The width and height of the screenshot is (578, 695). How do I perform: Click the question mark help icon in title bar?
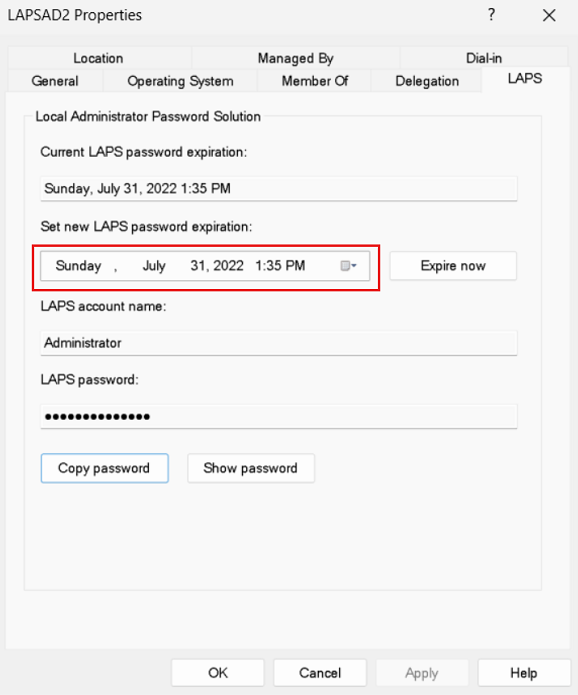pyautogui.click(x=491, y=15)
